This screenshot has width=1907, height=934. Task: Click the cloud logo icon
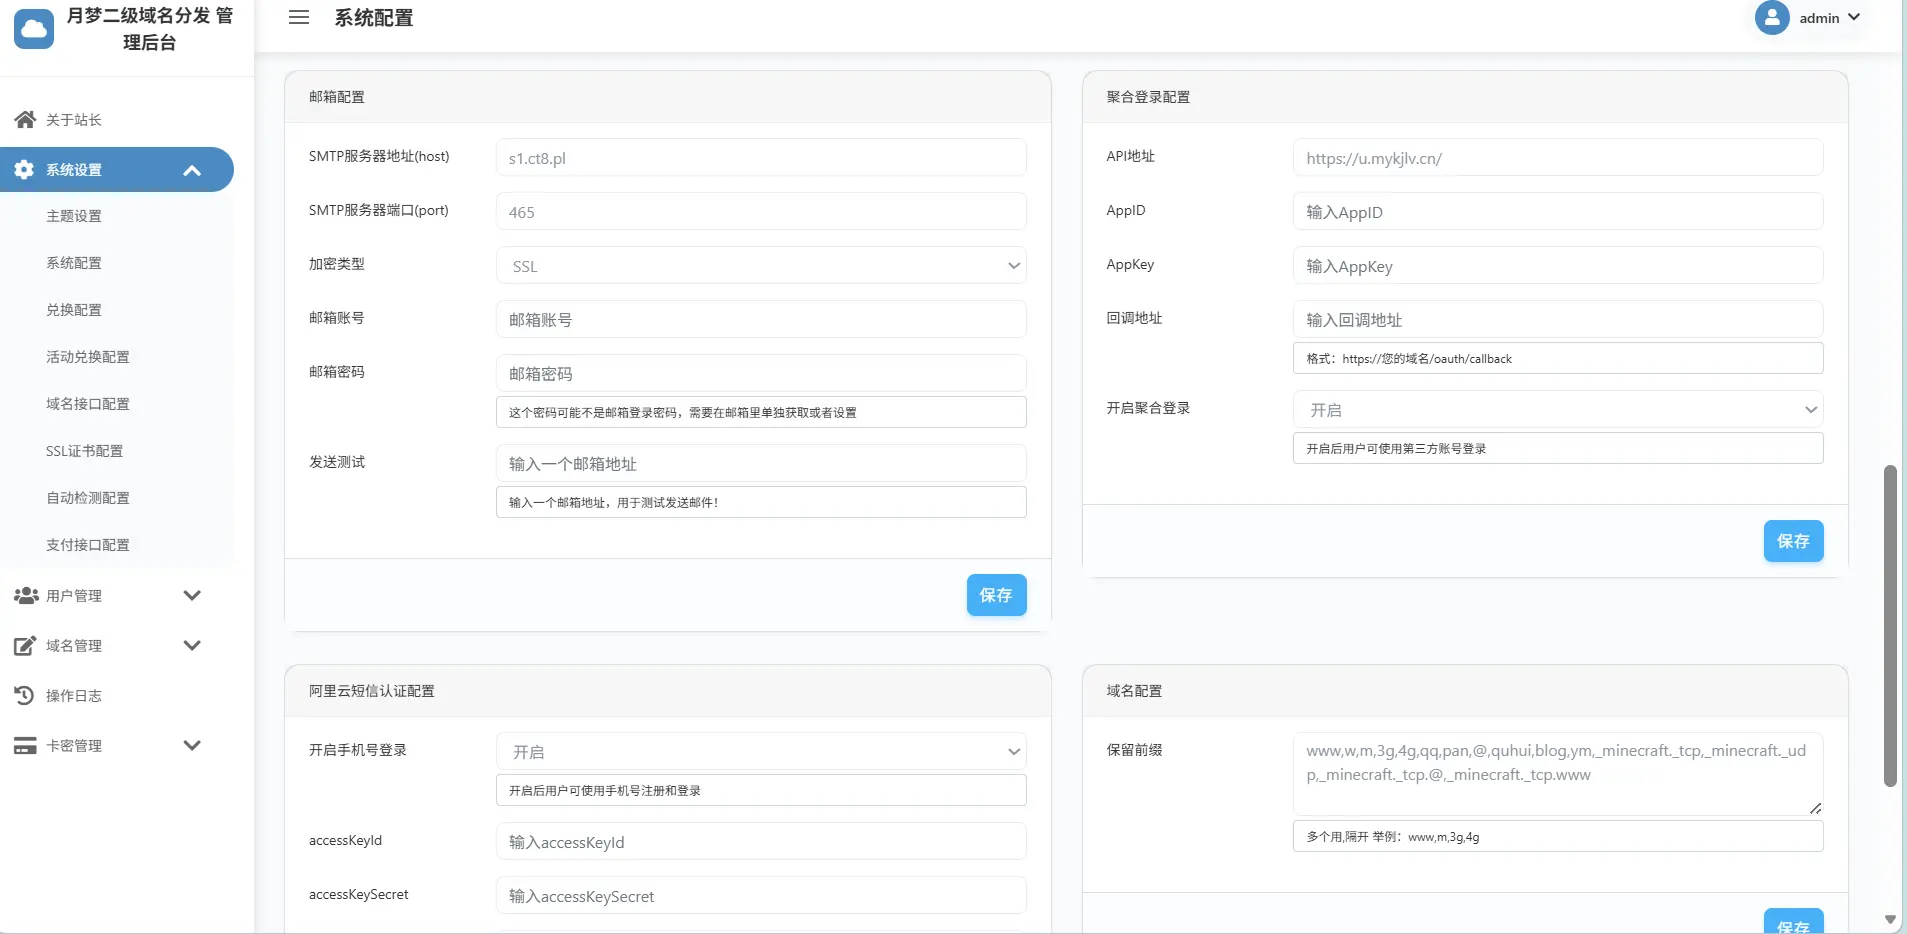34,29
